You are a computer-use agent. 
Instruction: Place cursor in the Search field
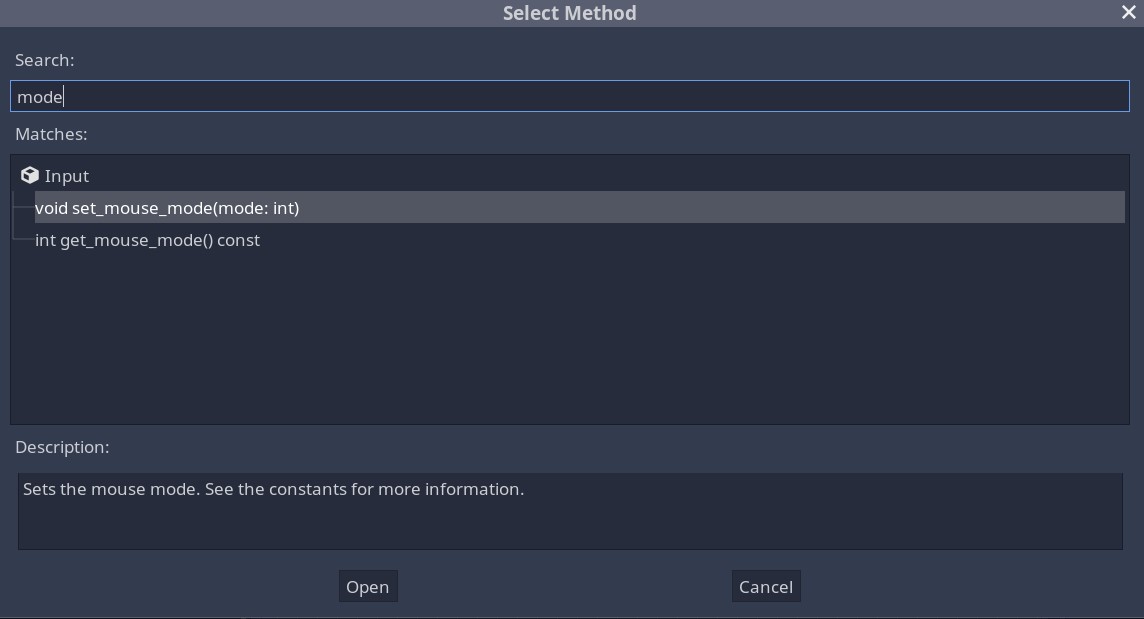(x=570, y=96)
